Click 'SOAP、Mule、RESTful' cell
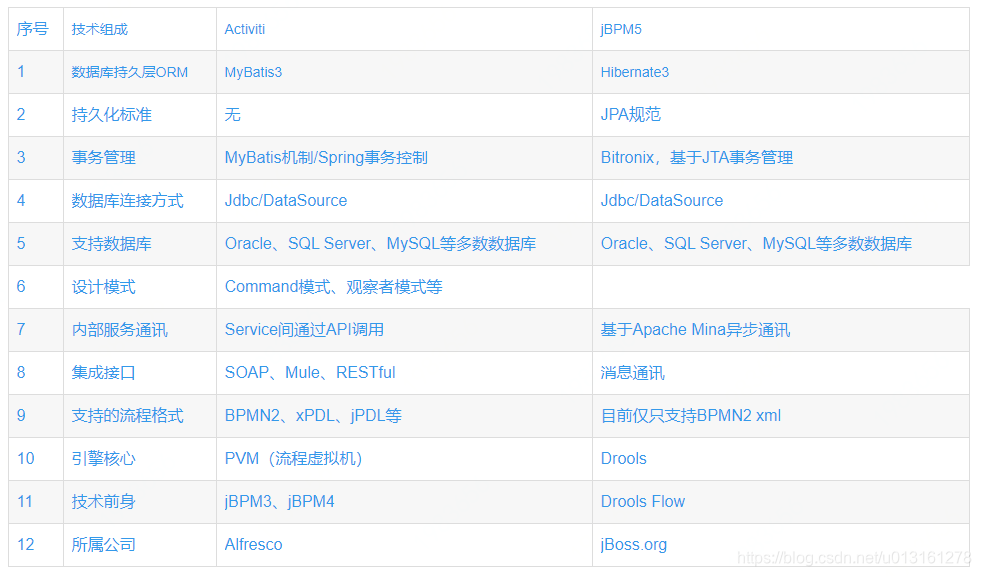 pyautogui.click(x=404, y=373)
